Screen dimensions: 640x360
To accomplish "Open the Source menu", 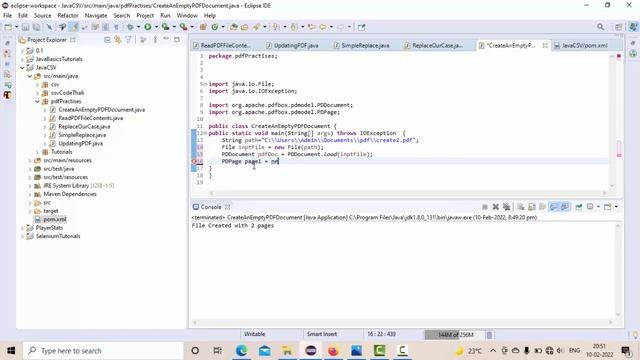I will (42, 16).
